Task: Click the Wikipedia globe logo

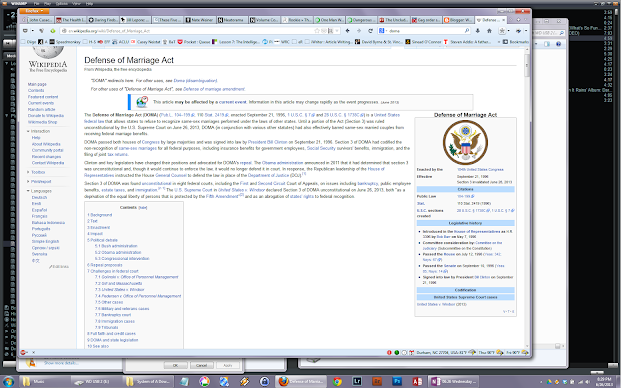Action: click(x=48, y=52)
